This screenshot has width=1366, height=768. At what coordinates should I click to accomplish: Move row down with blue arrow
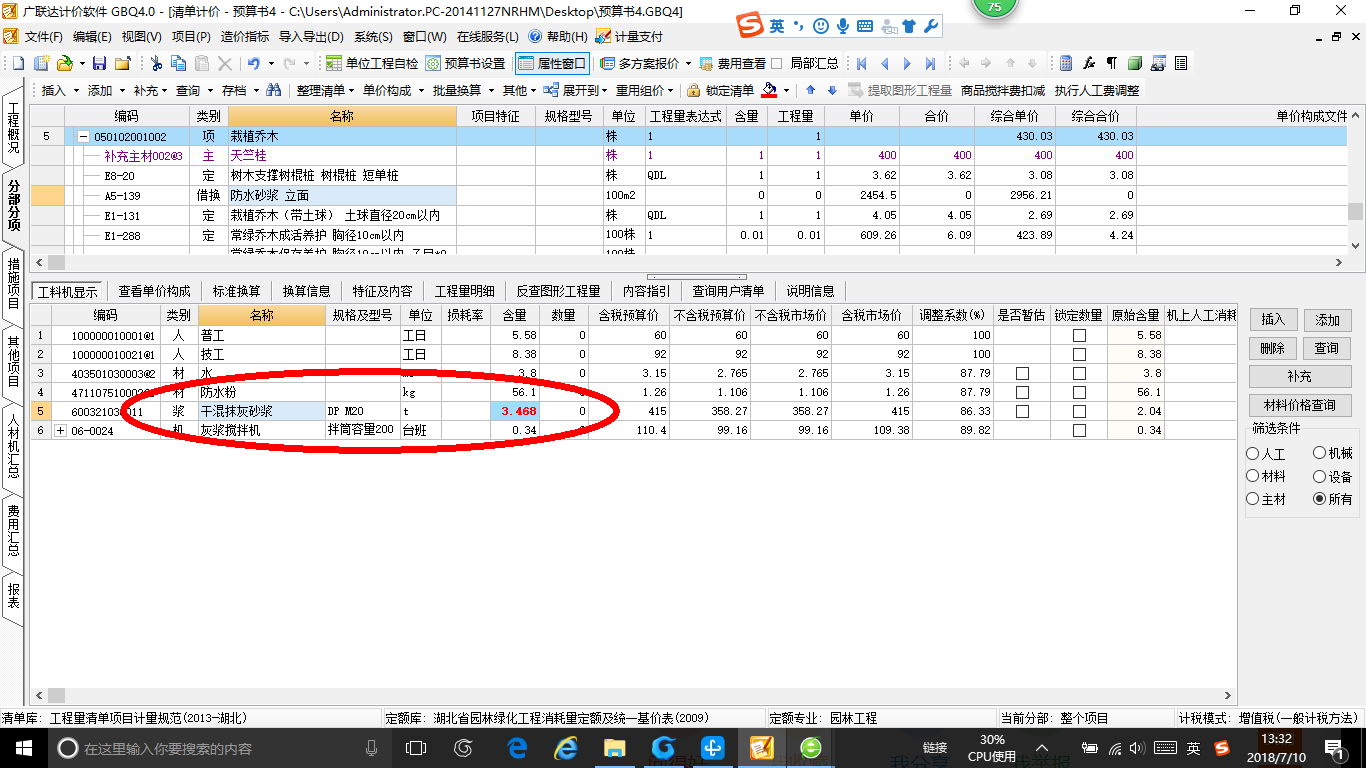[832, 90]
